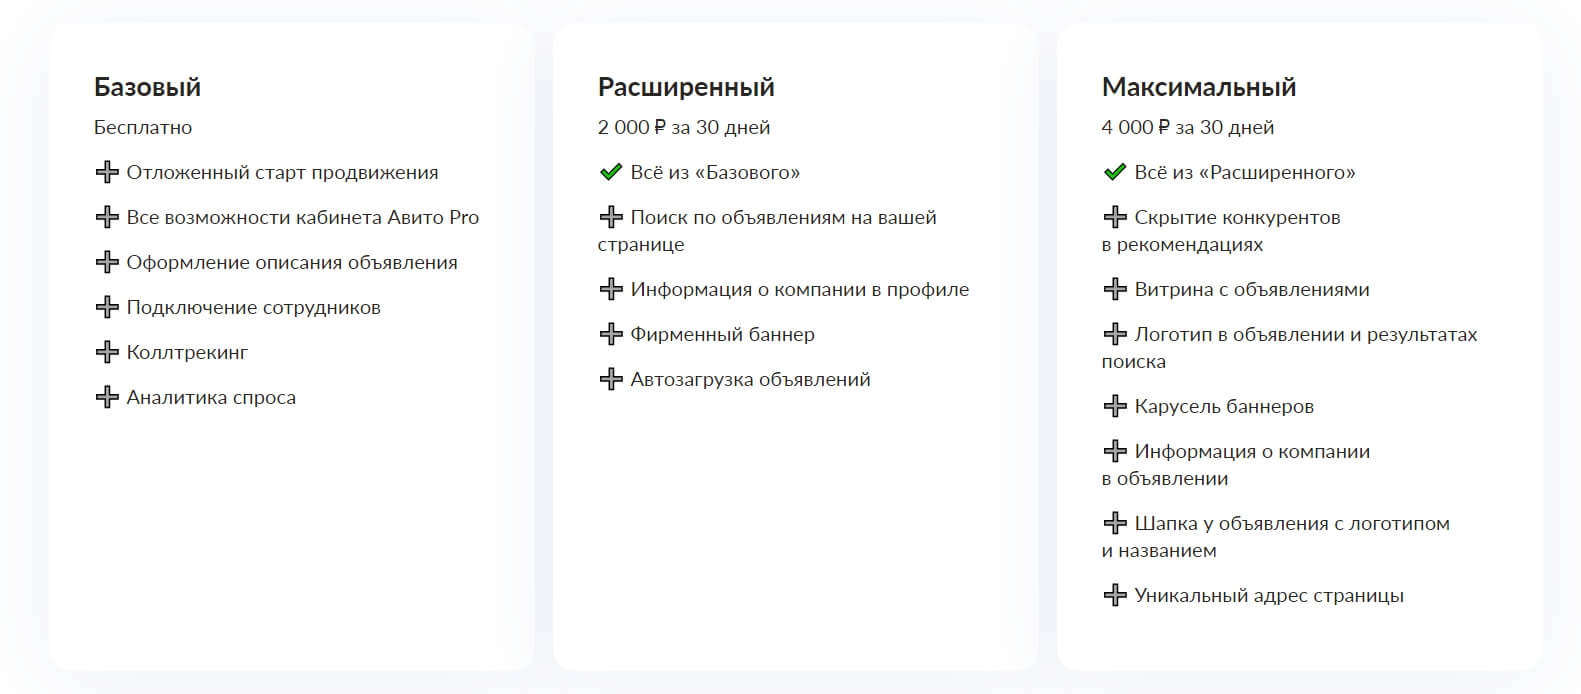This screenshot has width=1581, height=694.
Task: Click plus icon next to Коллтрекинг
Action: [x=107, y=352]
